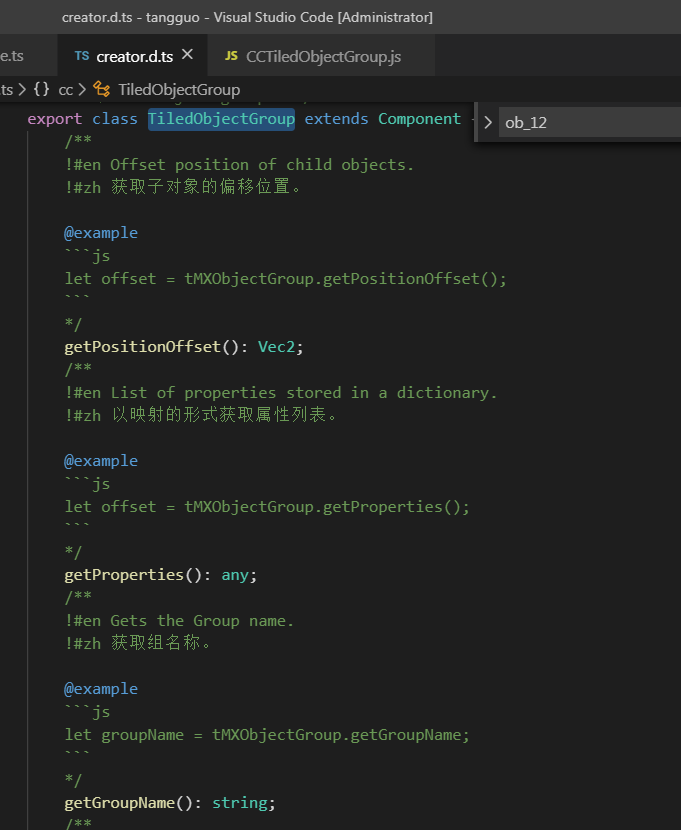Click the first @example tag
This screenshot has width=681, height=830.
coord(101,233)
